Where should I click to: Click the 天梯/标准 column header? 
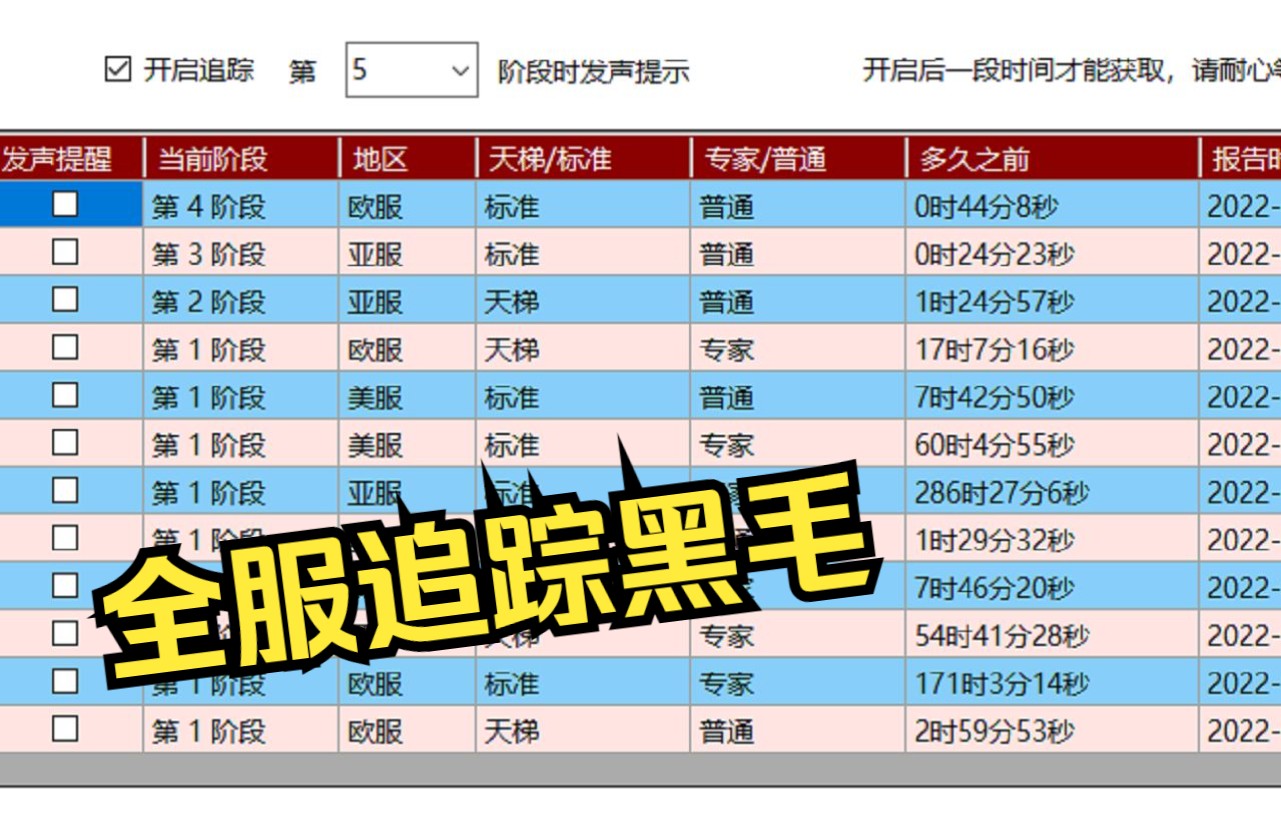(x=583, y=158)
